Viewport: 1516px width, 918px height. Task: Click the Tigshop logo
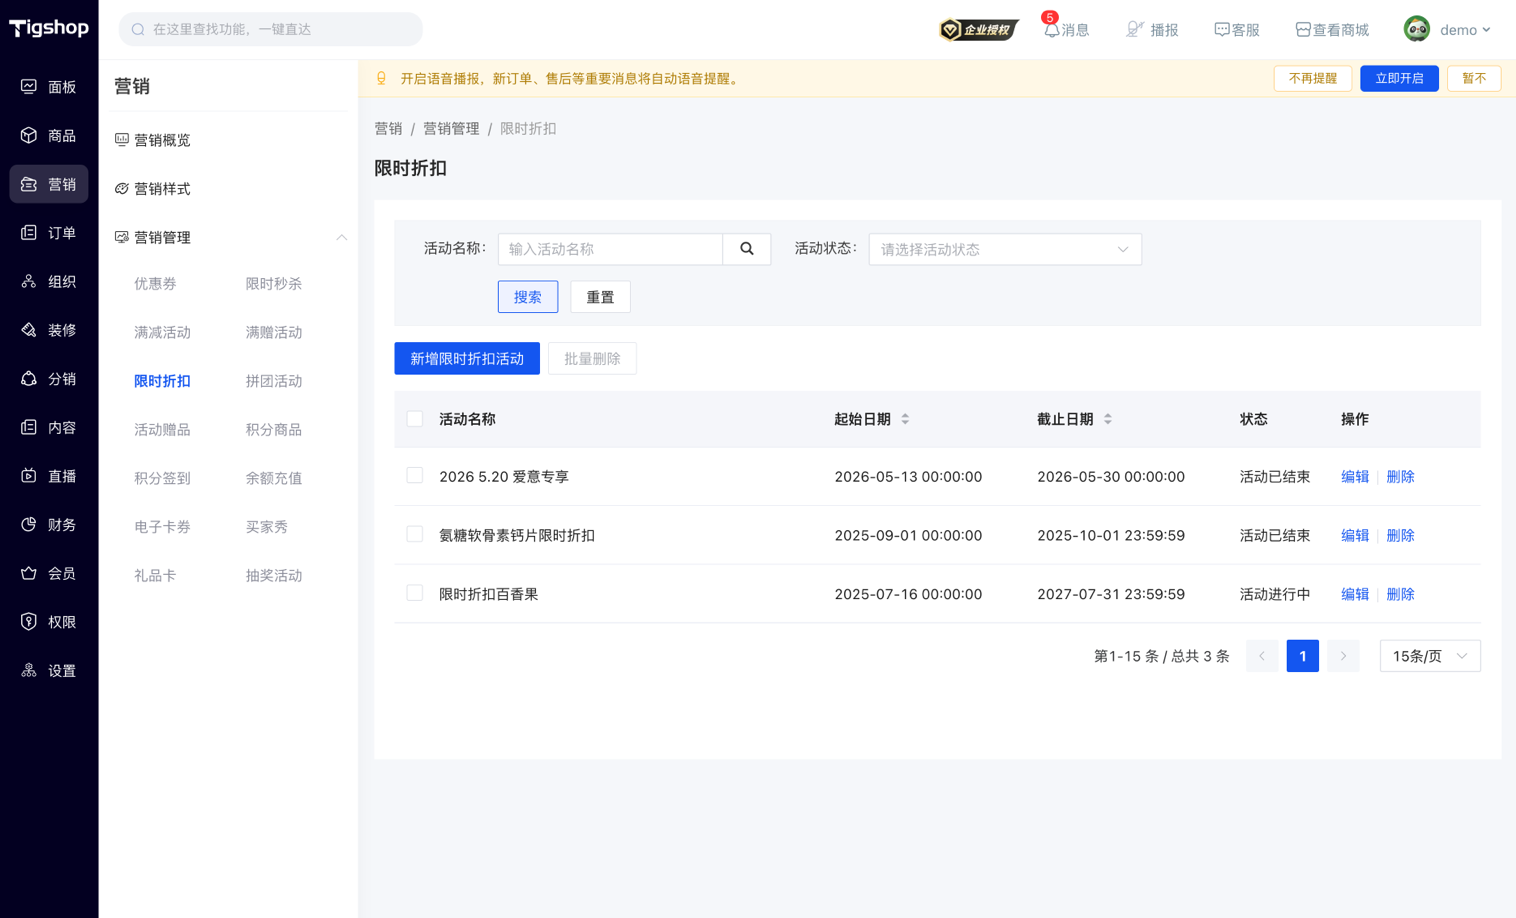point(49,28)
